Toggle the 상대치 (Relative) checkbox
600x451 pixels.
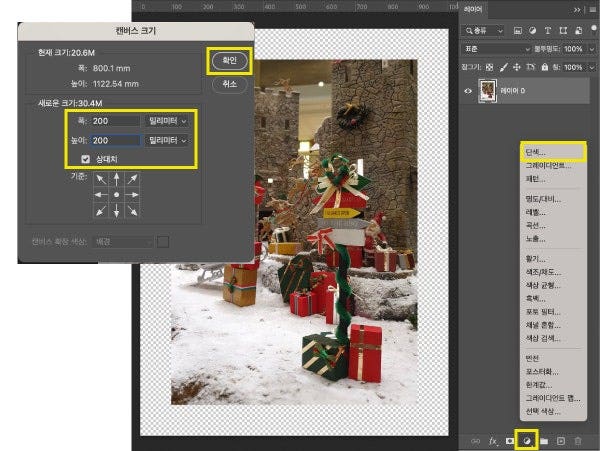tap(85, 159)
